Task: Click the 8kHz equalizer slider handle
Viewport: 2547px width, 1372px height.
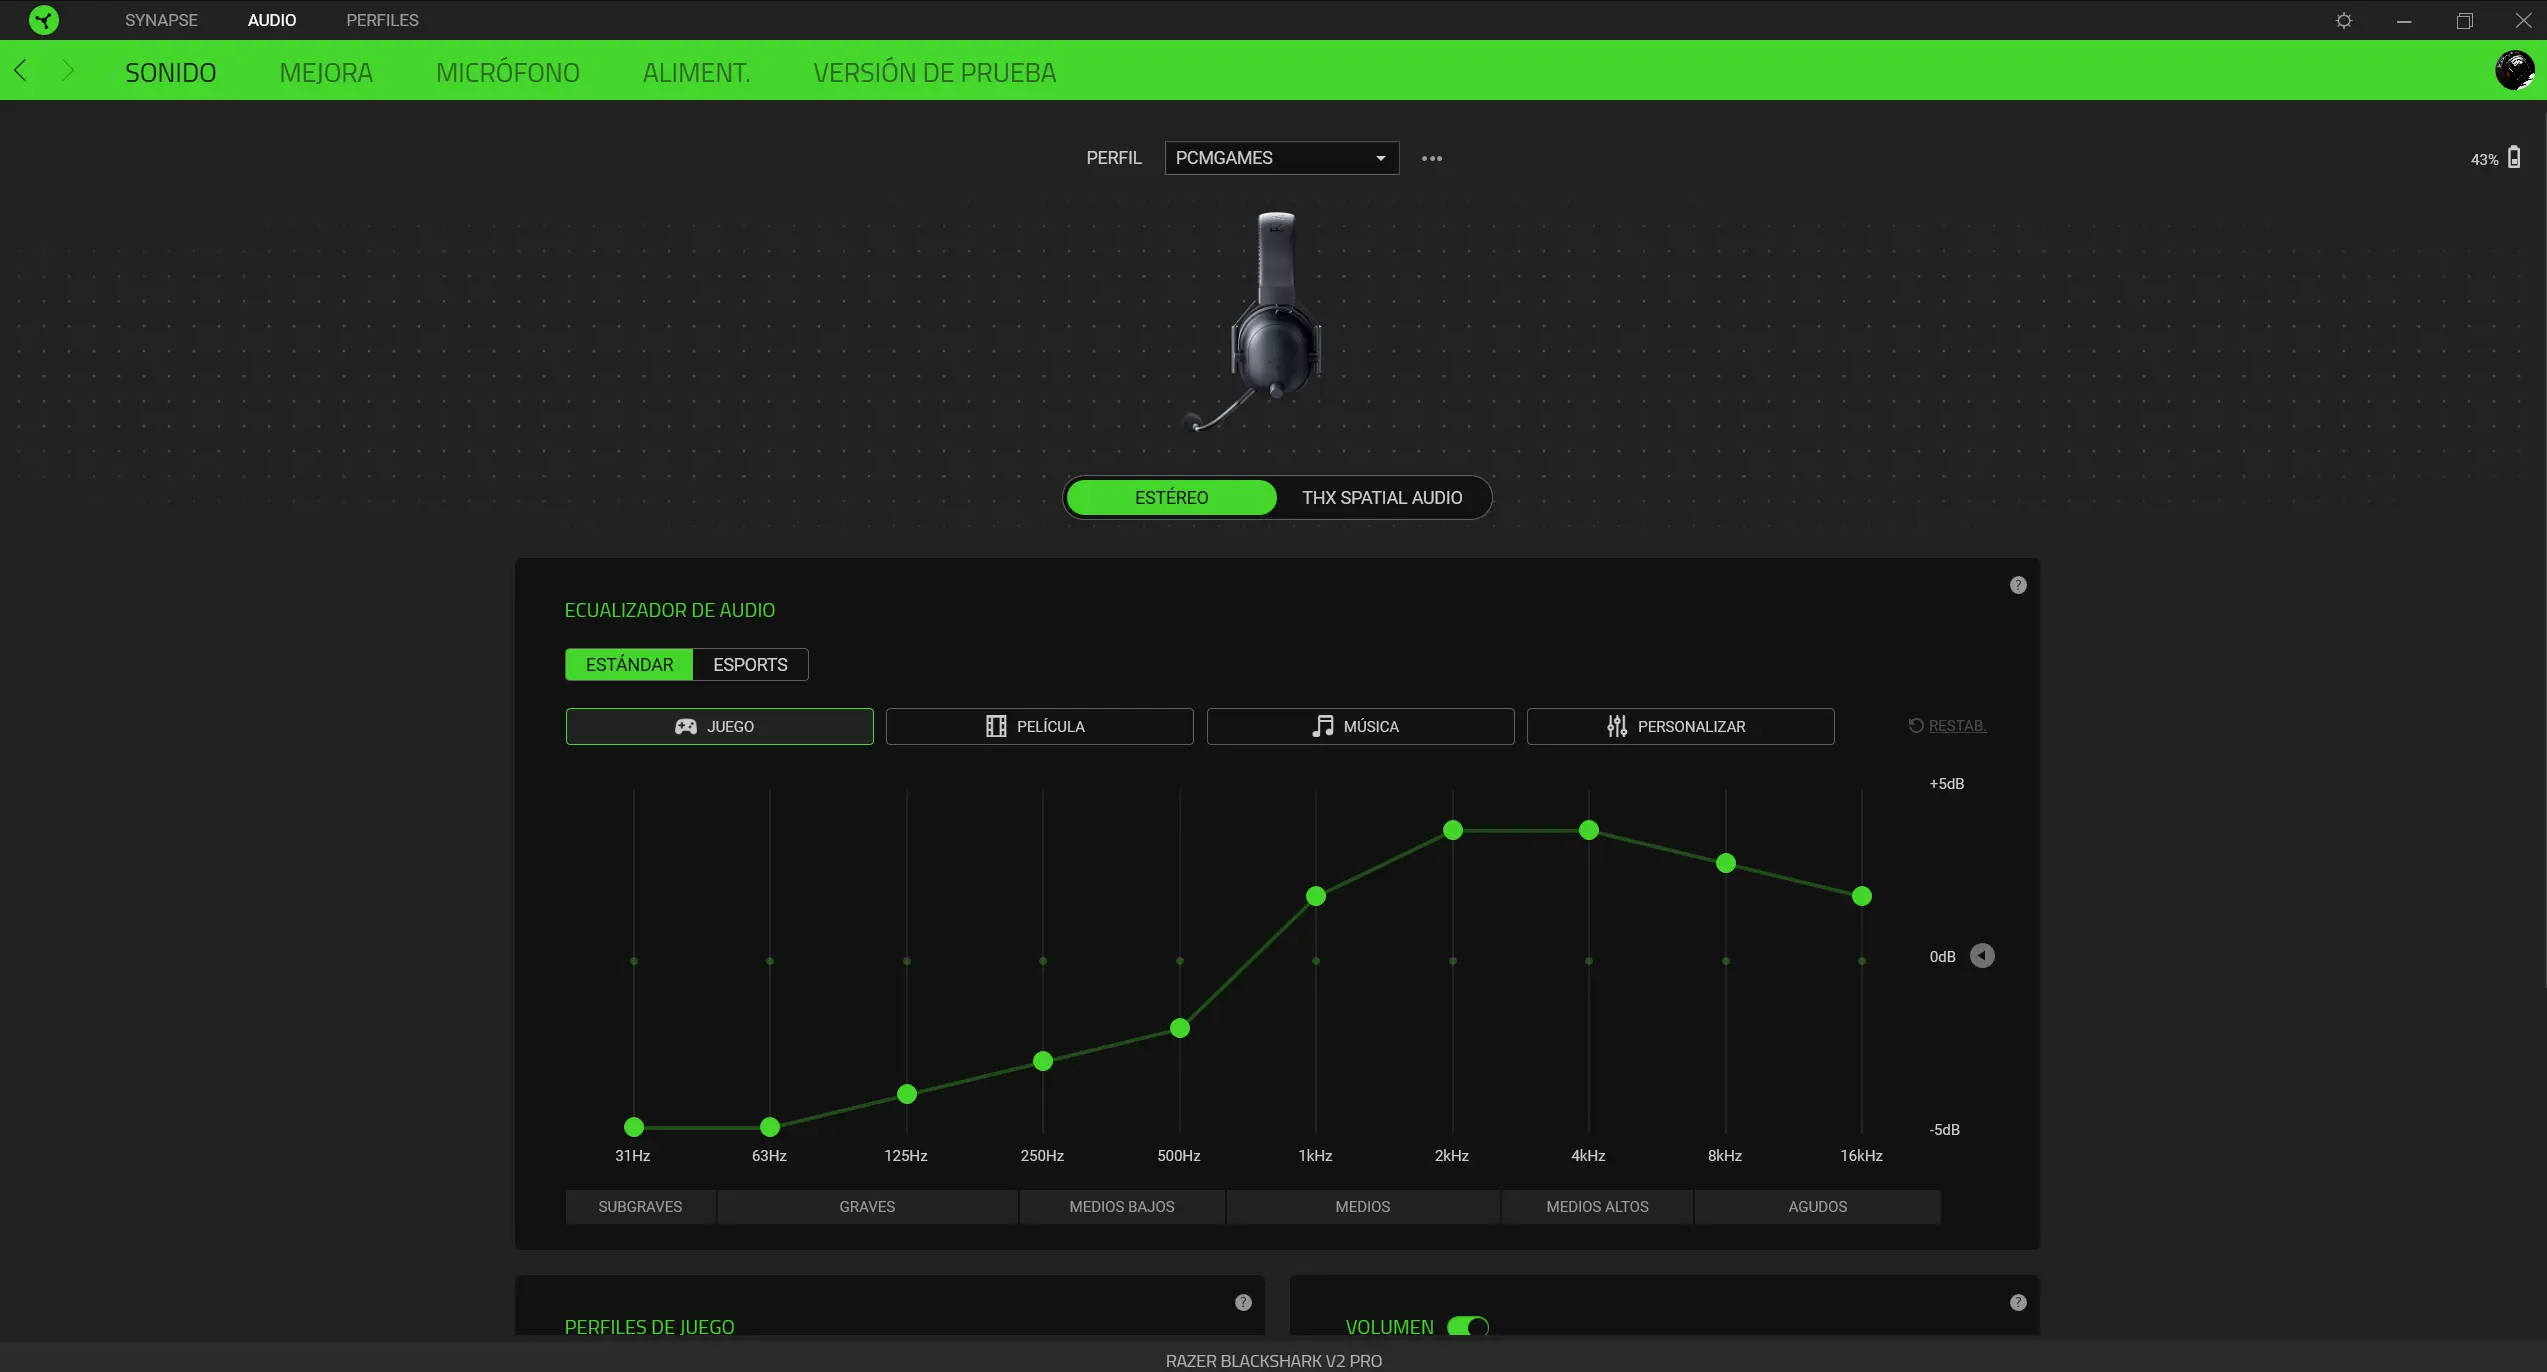Action: [1726, 863]
